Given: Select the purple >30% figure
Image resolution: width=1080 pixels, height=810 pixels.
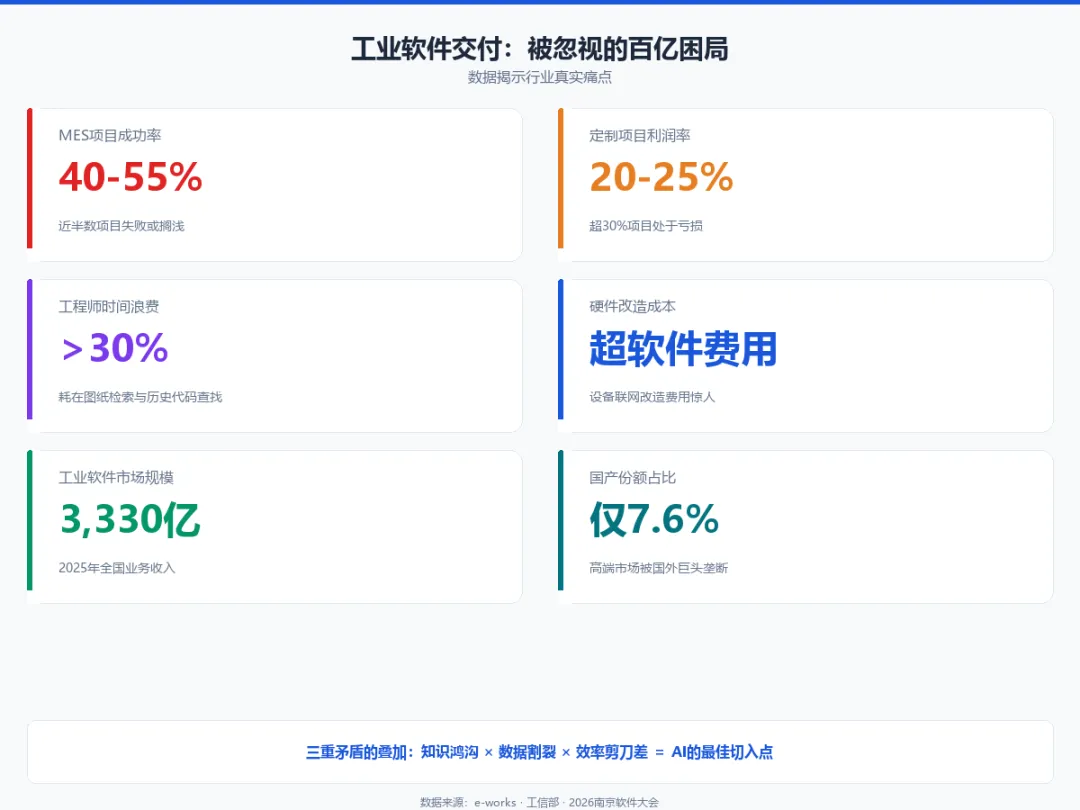Looking at the screenshot, I should pos(114,348).
